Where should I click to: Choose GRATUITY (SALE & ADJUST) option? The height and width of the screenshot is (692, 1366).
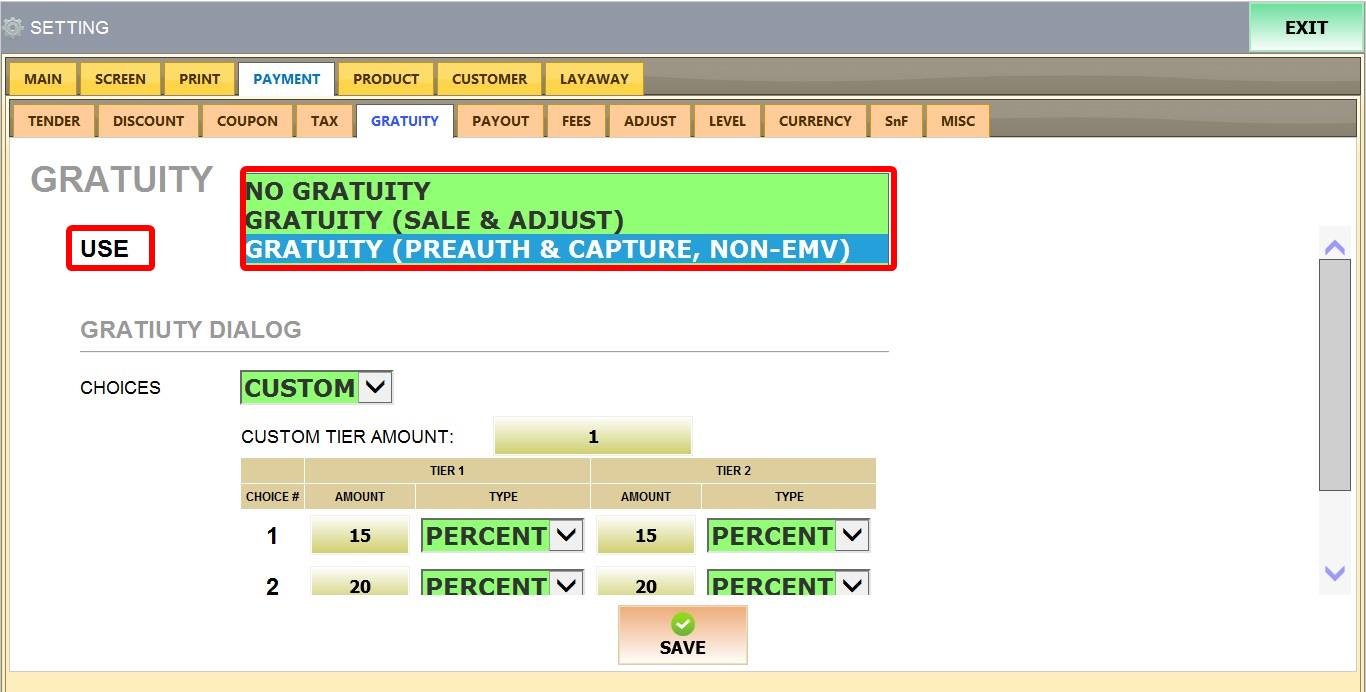(434, 220)
